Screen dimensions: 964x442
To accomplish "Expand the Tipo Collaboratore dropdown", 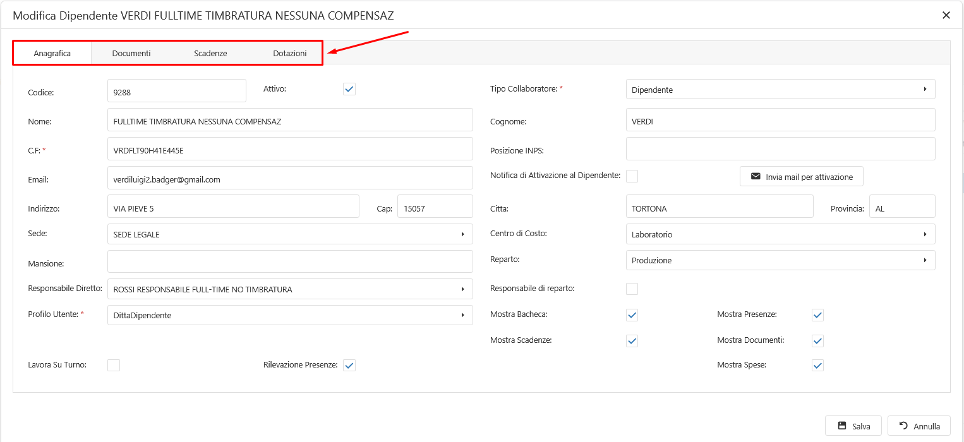I will click(x=780, y=90).
